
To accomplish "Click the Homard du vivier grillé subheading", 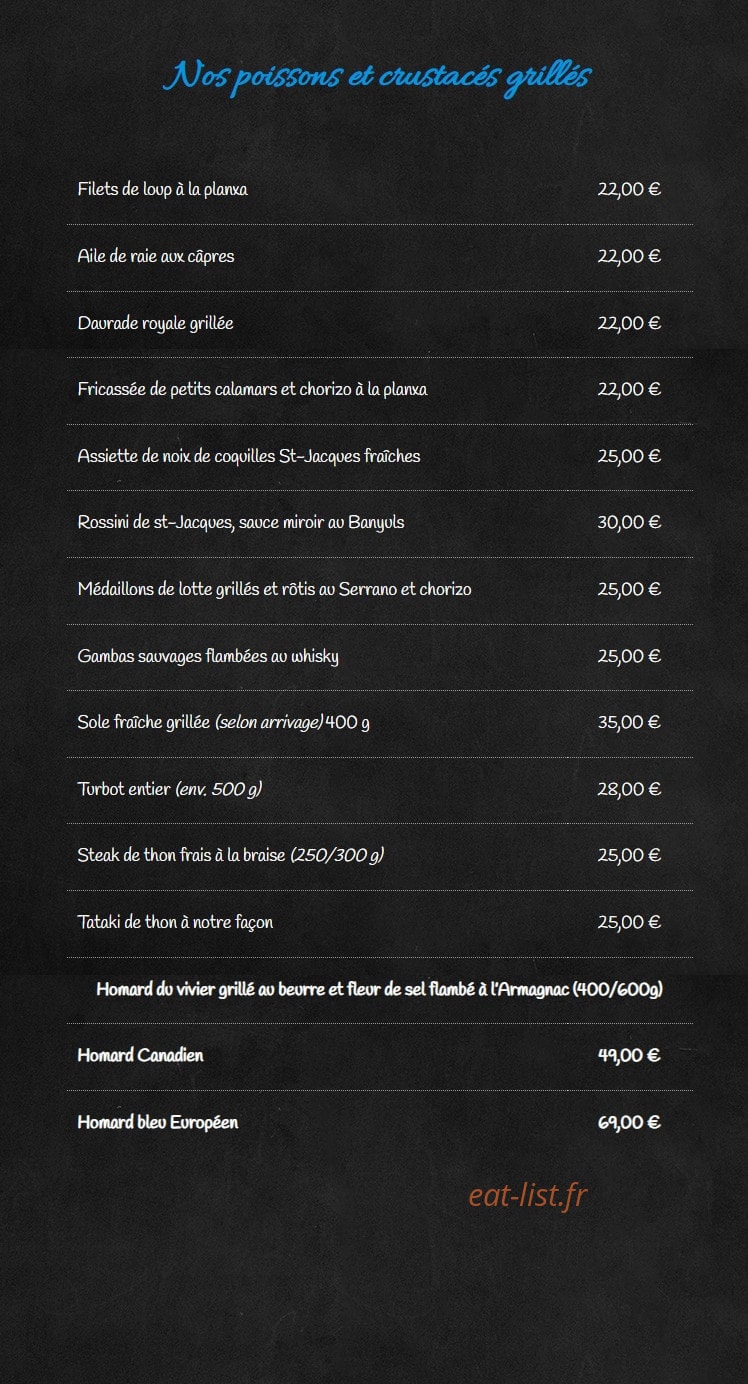I will pyautogui.click(x=379, y=989).
